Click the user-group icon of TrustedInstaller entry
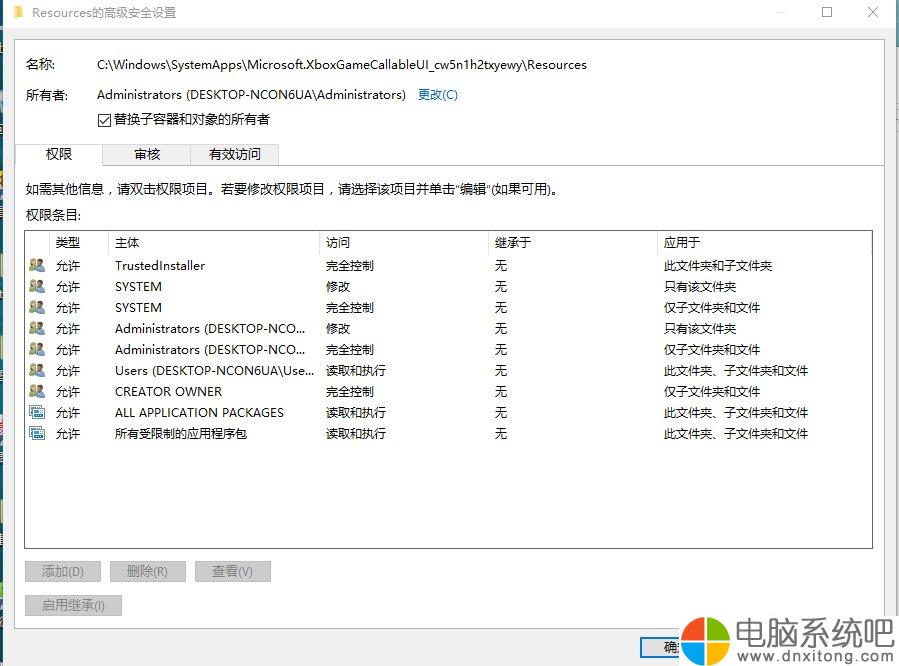Image resolution: width=899 pixels, height=666 pixels. [37, 265]
